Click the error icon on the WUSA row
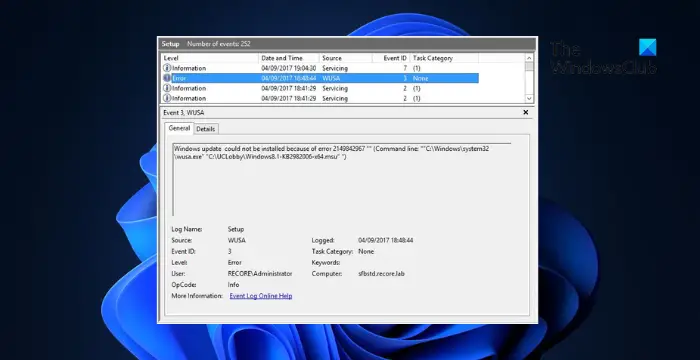This screenshot has height=360, width=700. click(167, 78)
